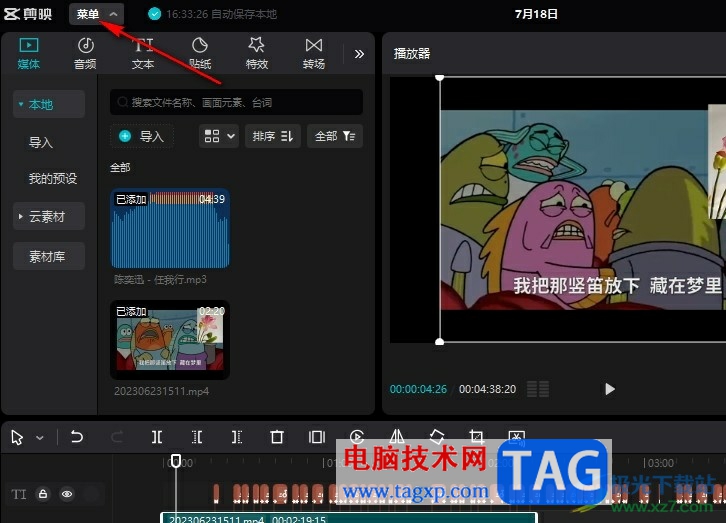Trim clip right of the playhead
This screenshot has width=726, height=523.
click(237, 437)
